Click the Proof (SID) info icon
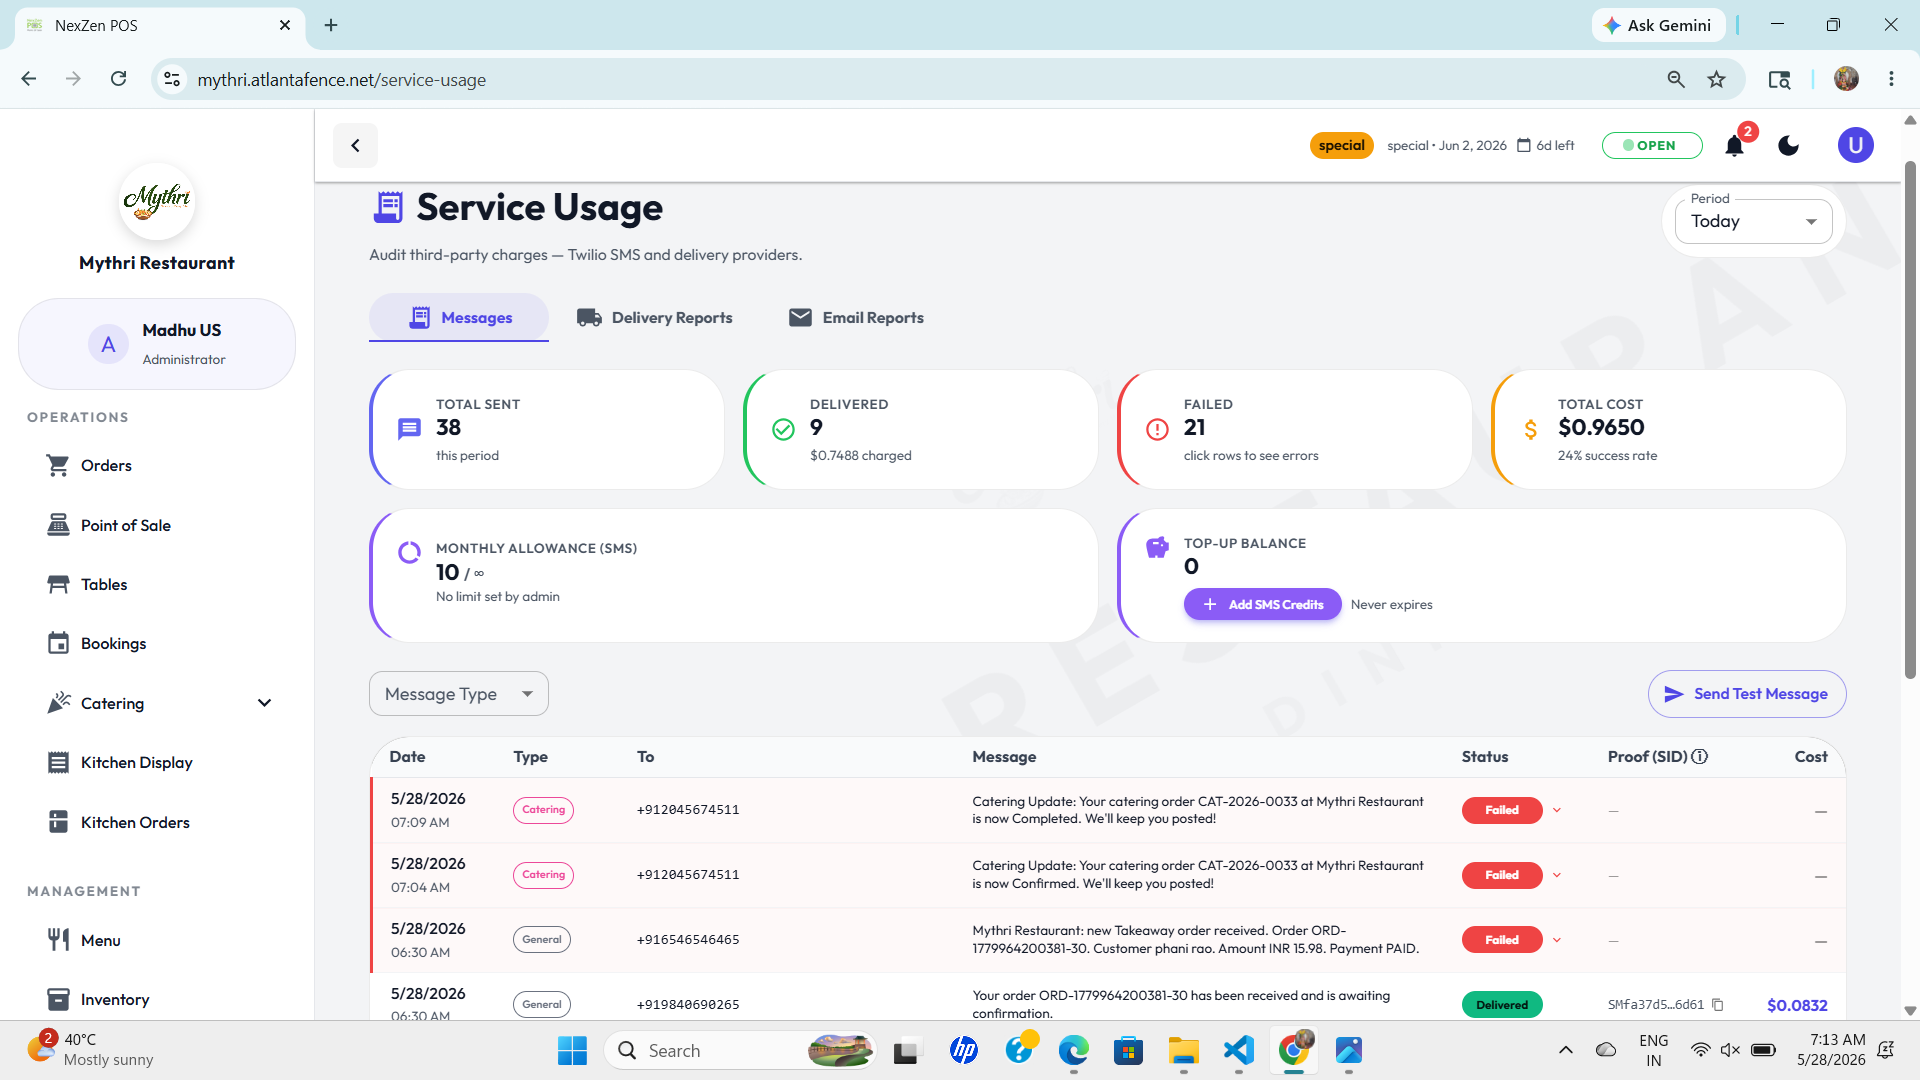 pyautogui.click(x=1699, y=757)
